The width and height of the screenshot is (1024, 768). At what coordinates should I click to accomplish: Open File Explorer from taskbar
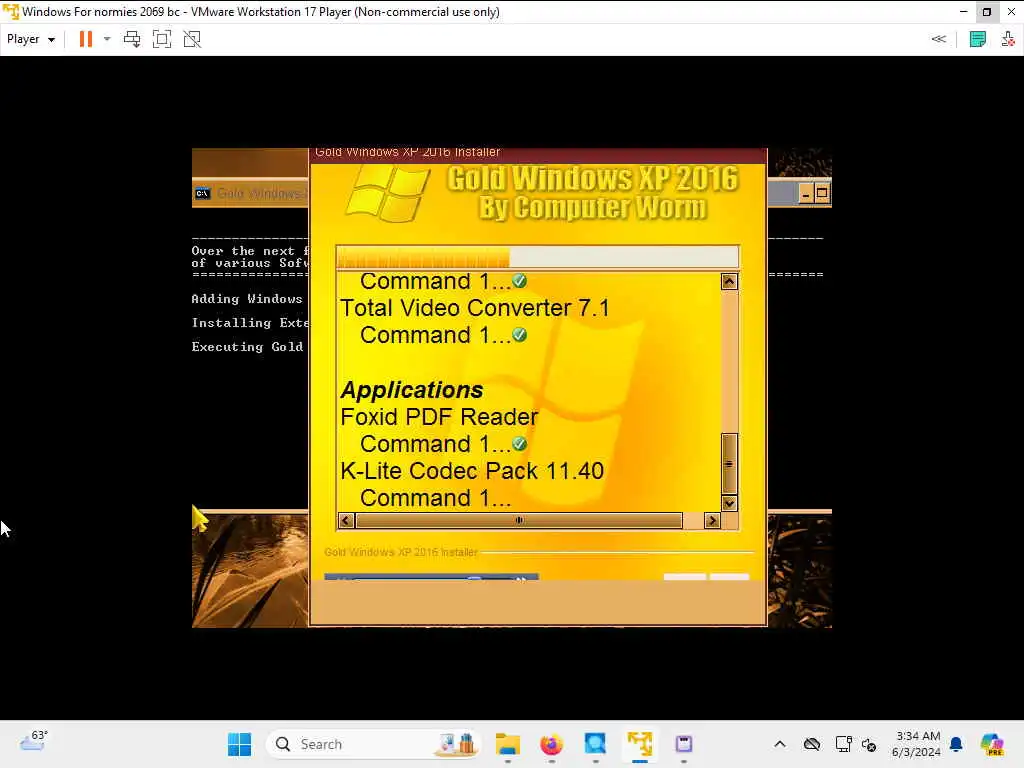click(x=507, y=744)
